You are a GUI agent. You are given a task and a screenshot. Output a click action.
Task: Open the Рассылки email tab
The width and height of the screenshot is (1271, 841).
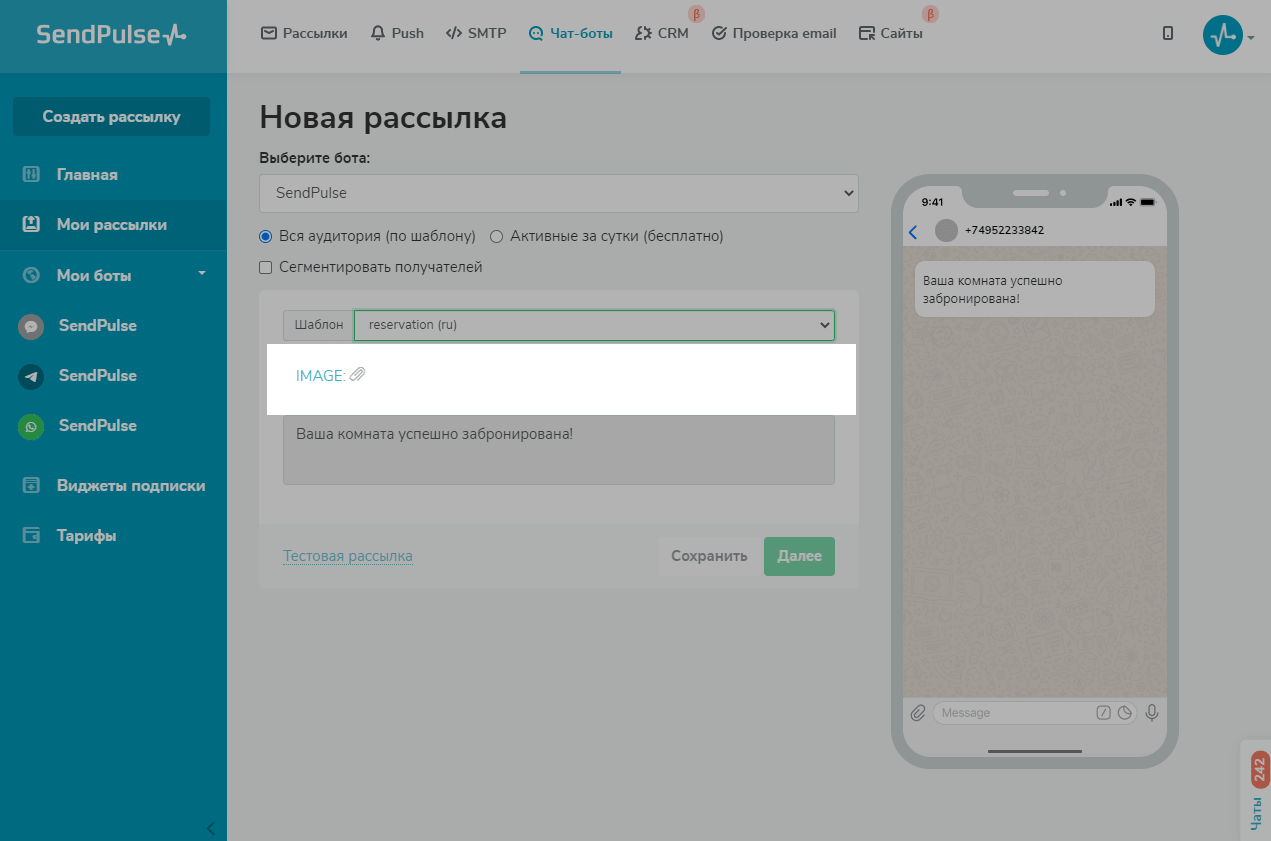tap(304, 33)
